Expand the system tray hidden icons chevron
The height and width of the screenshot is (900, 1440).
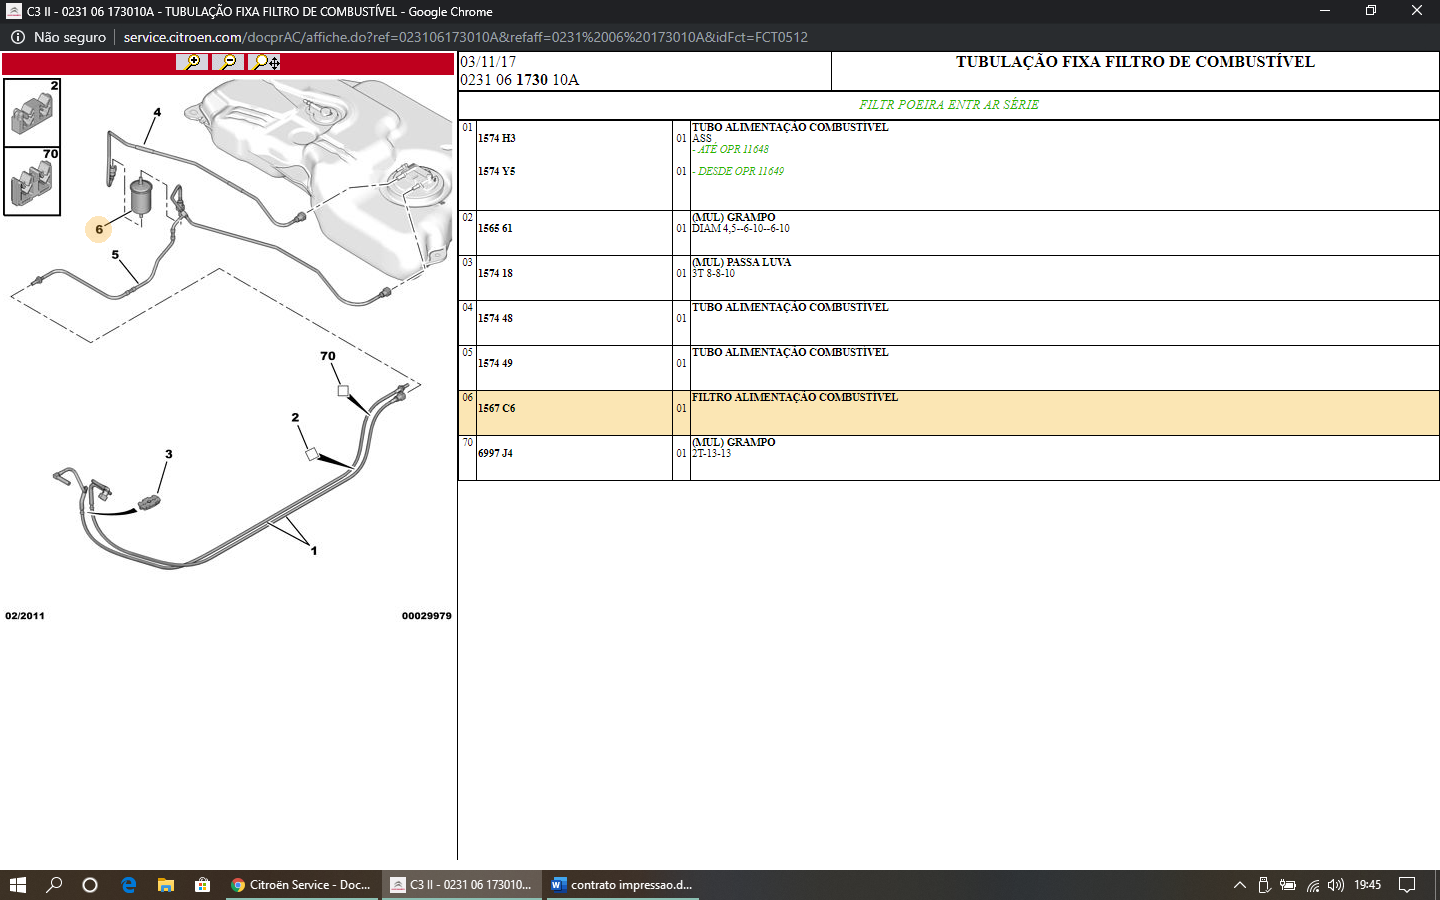click(1240, 885)
